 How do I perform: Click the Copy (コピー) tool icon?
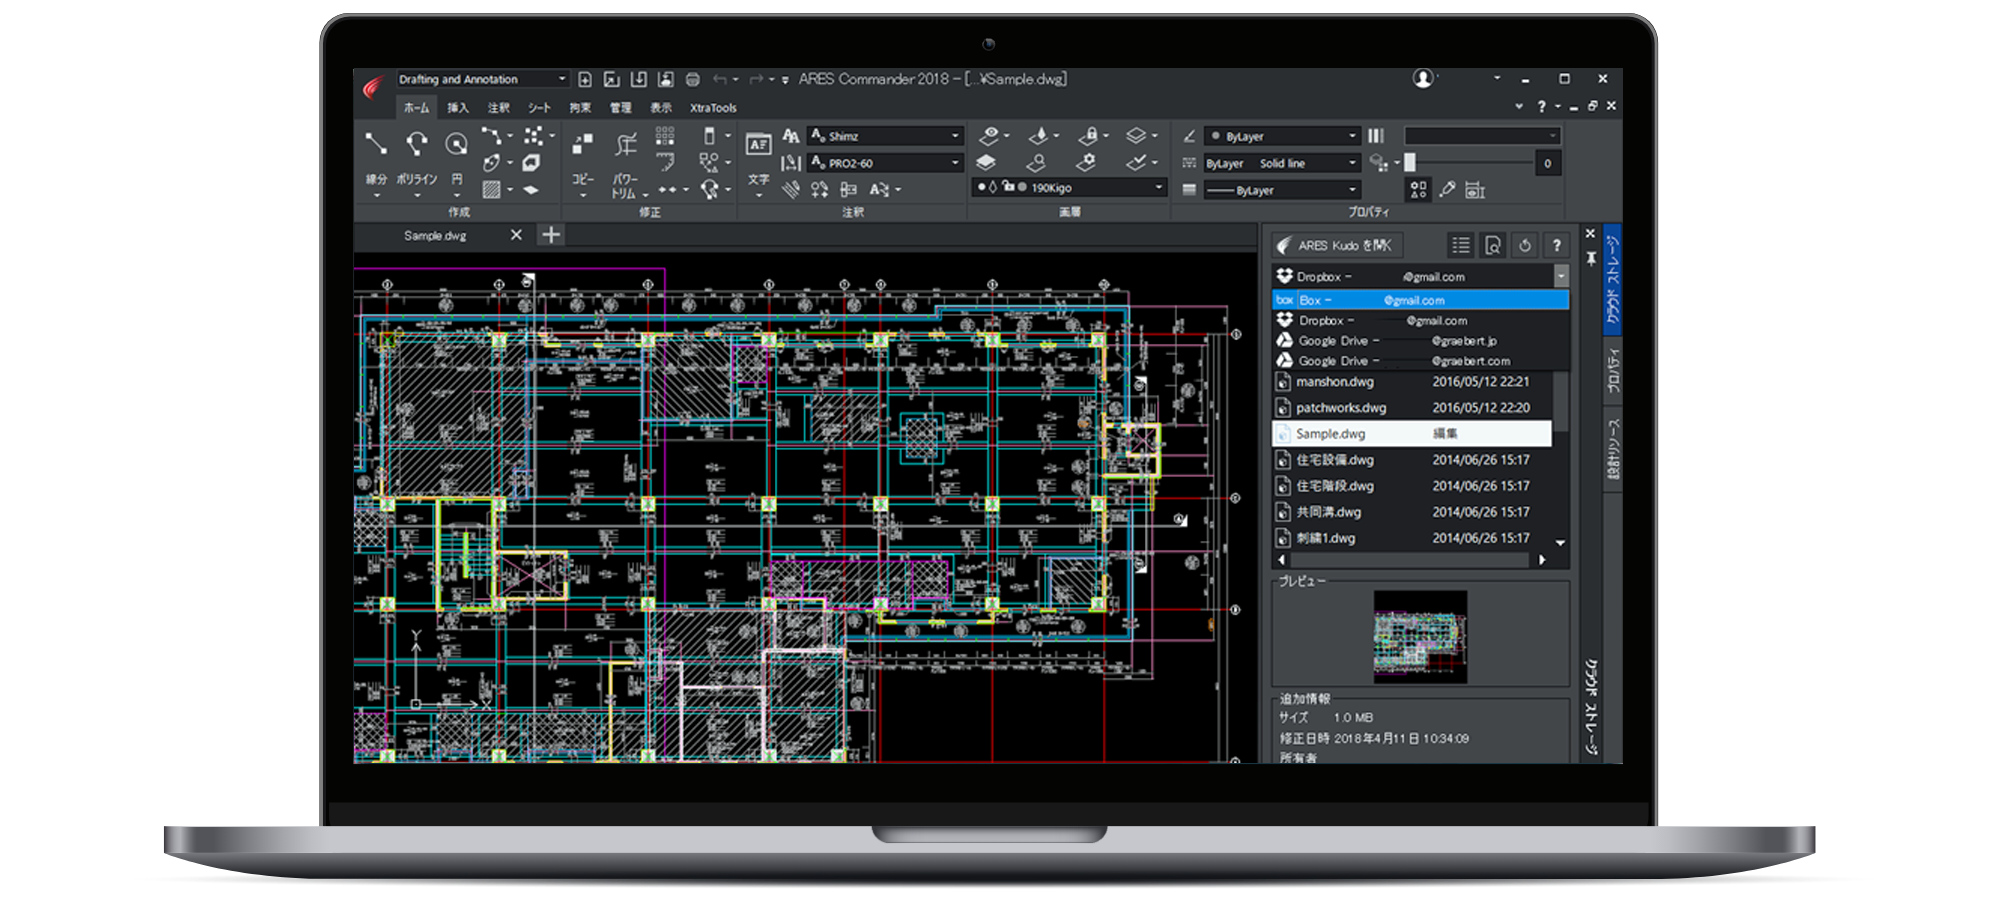click(582, 145)
